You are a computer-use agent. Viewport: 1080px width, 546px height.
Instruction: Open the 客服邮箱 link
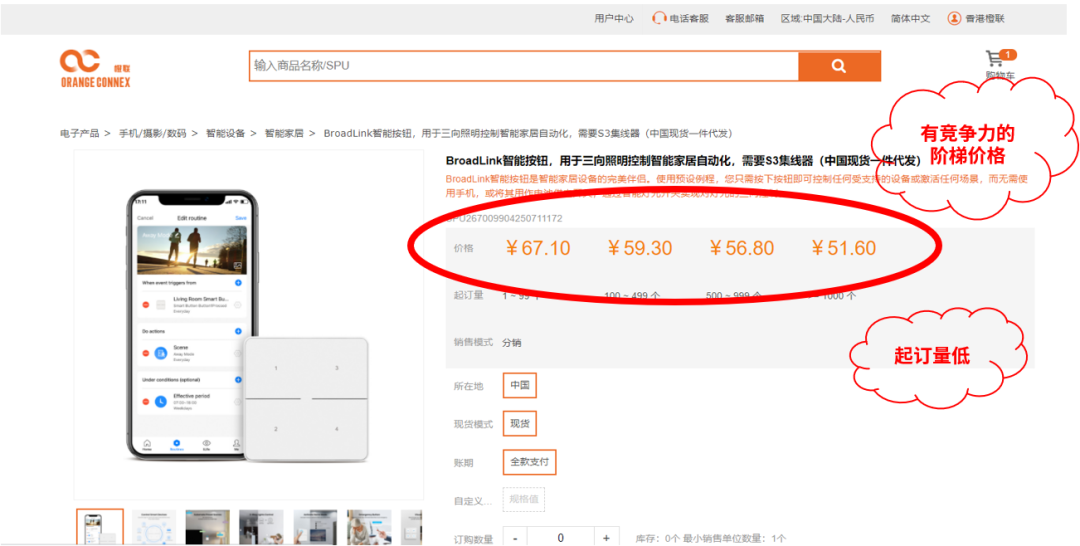pos(744,19)
